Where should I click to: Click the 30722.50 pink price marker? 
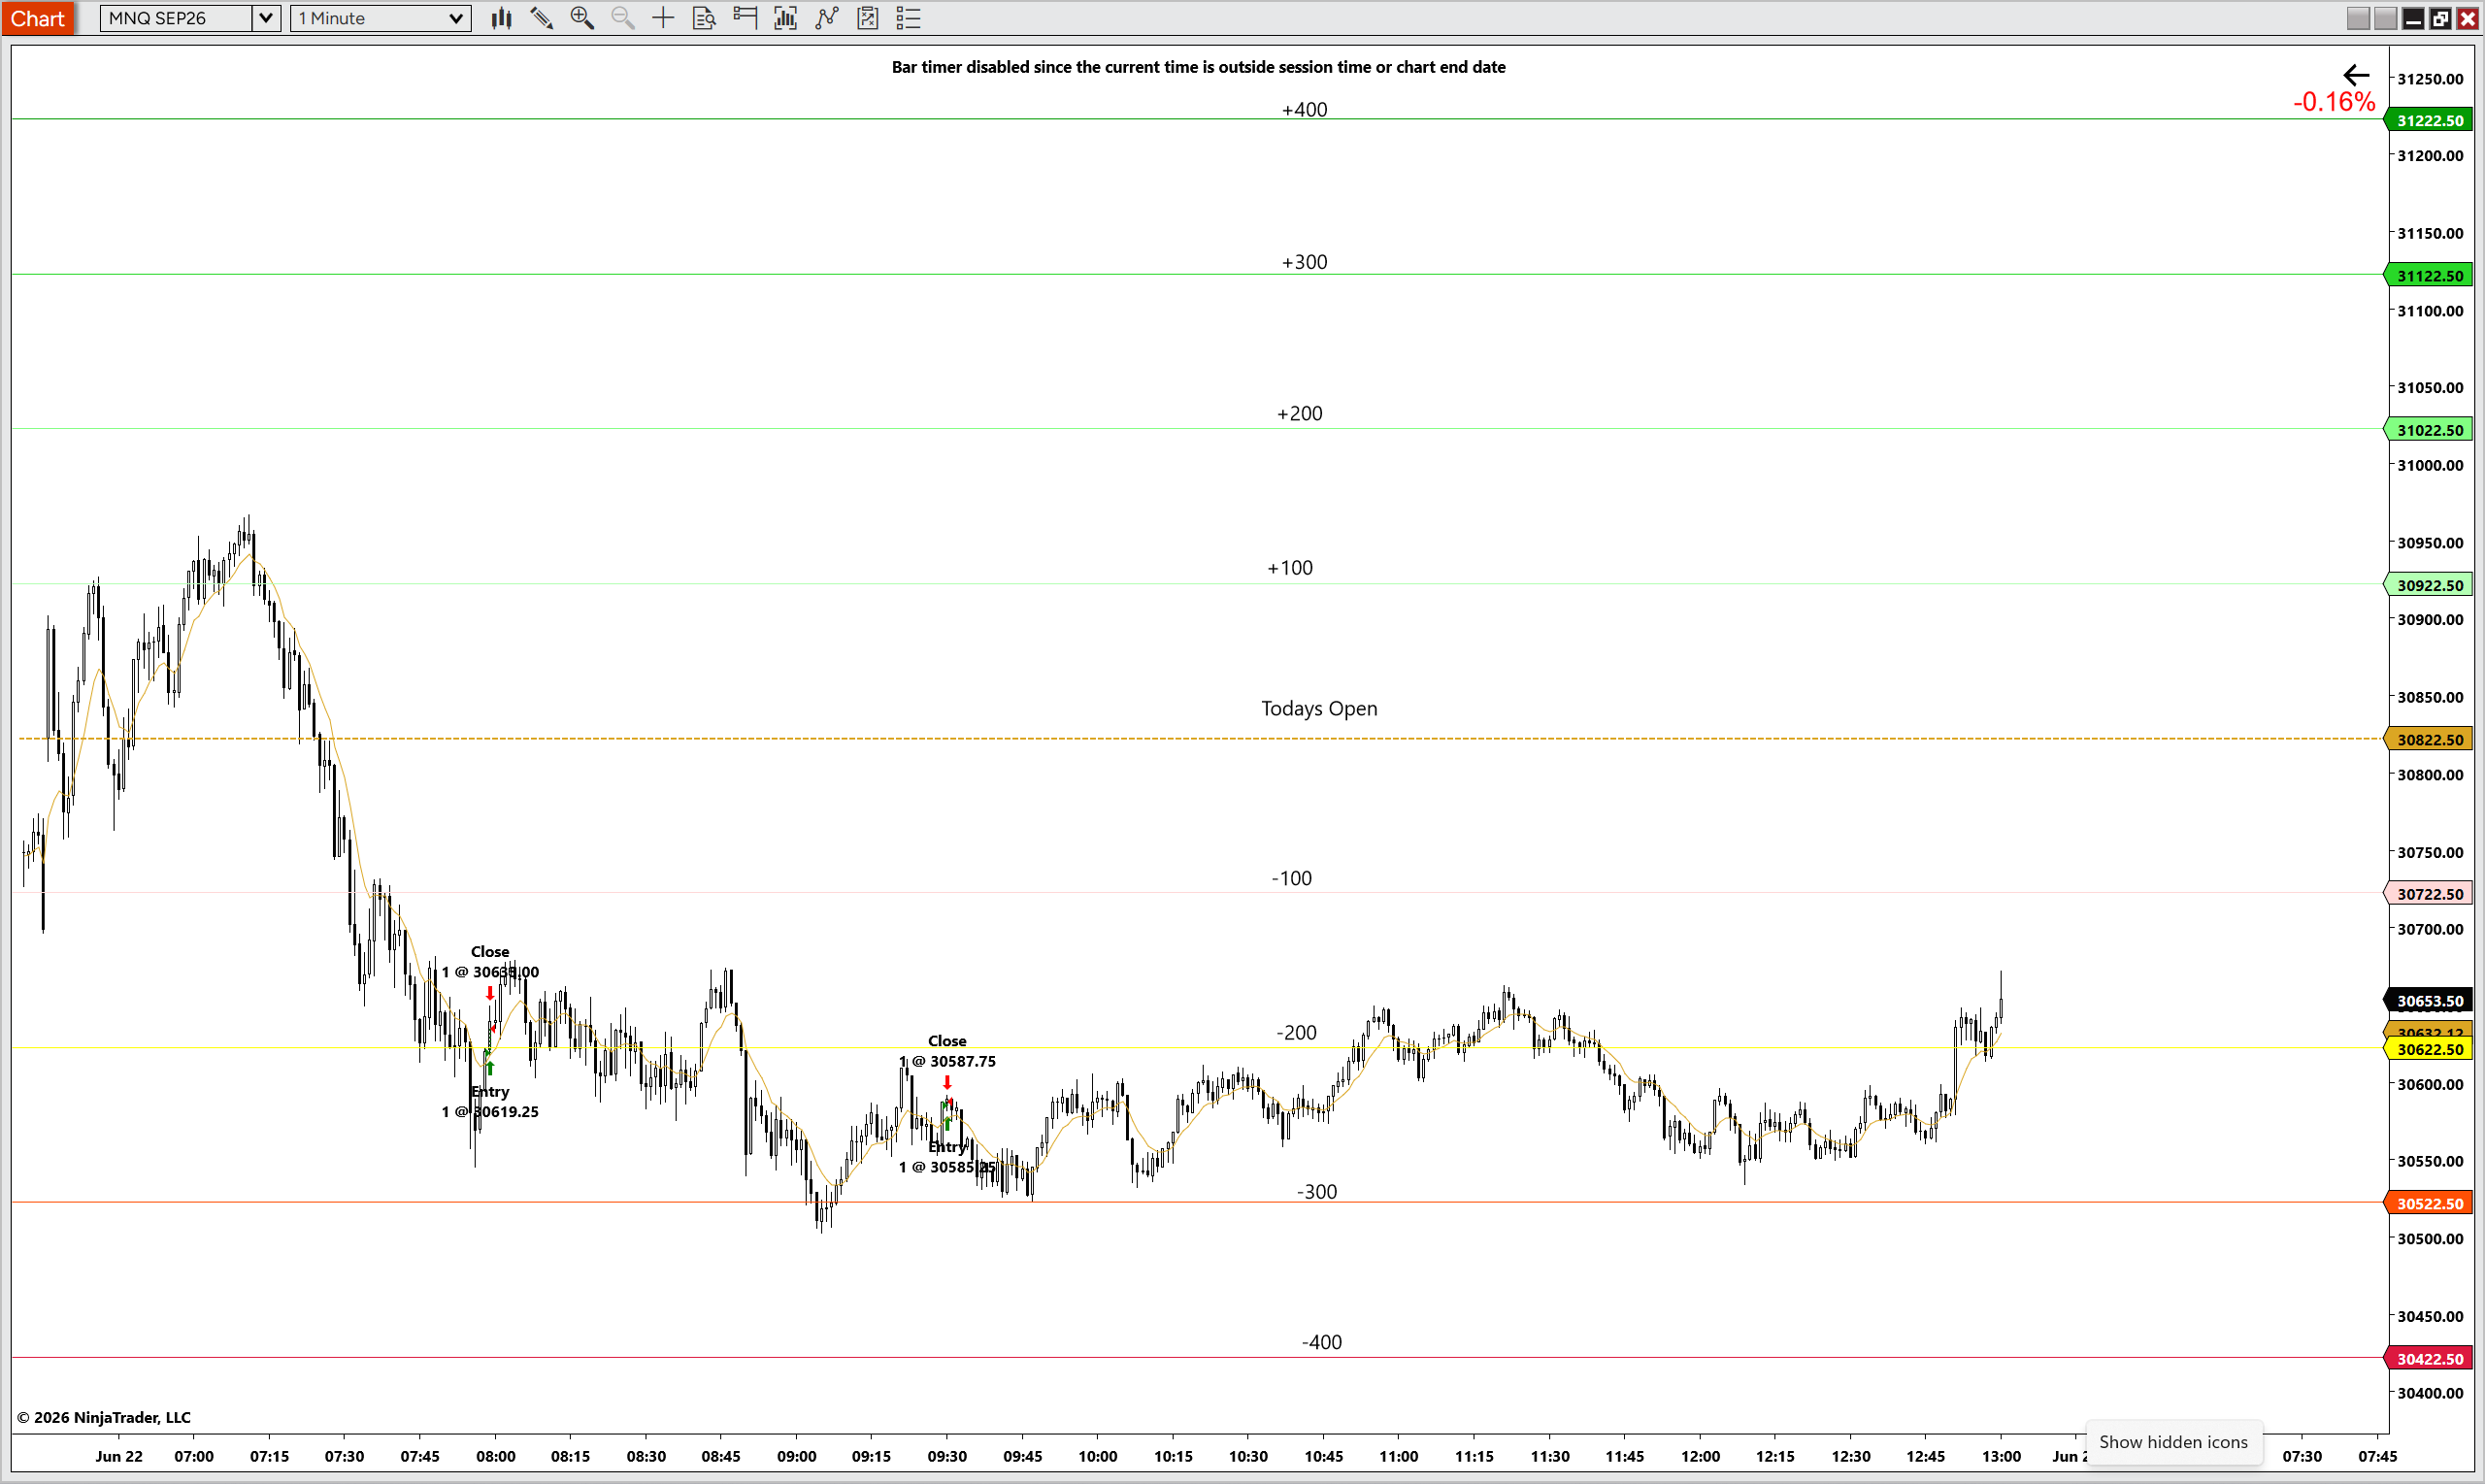pos(2430,894)
